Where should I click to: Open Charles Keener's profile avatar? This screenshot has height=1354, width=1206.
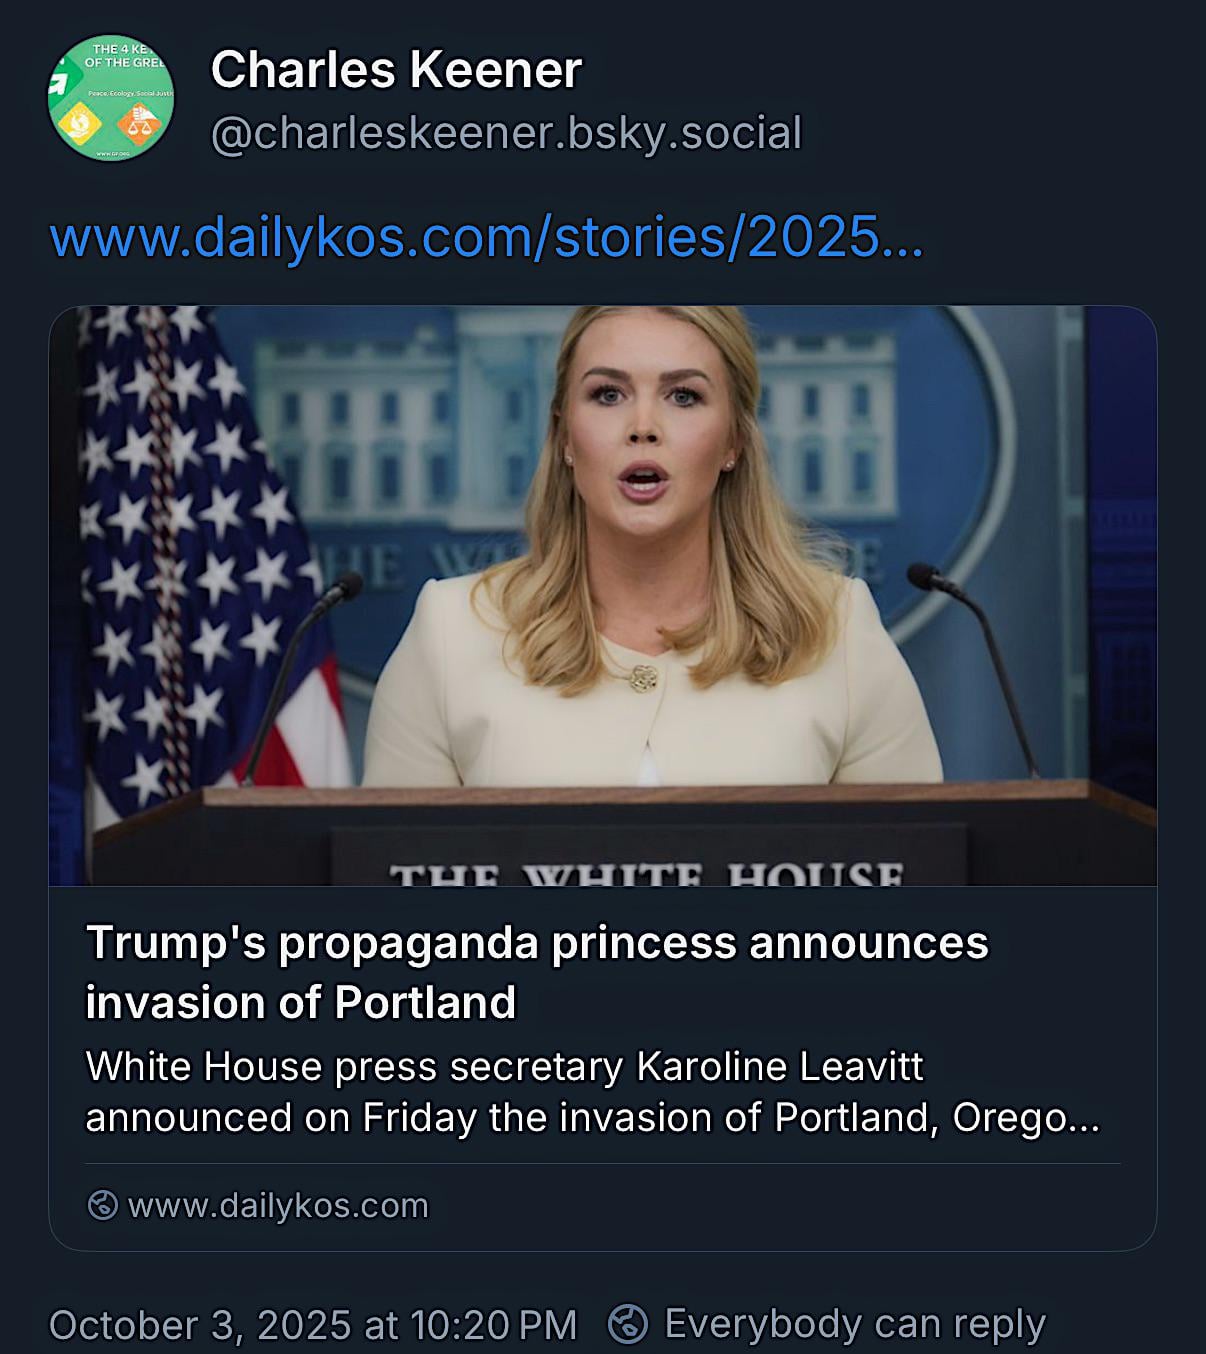[110, 97]
